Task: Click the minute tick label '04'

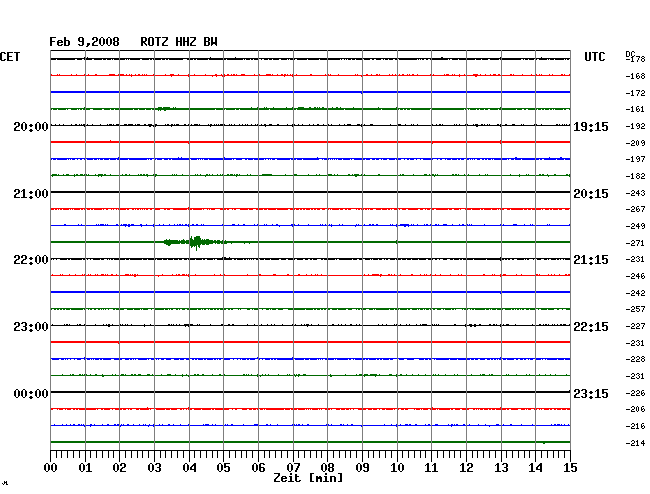Action: (x=189, y=468)
